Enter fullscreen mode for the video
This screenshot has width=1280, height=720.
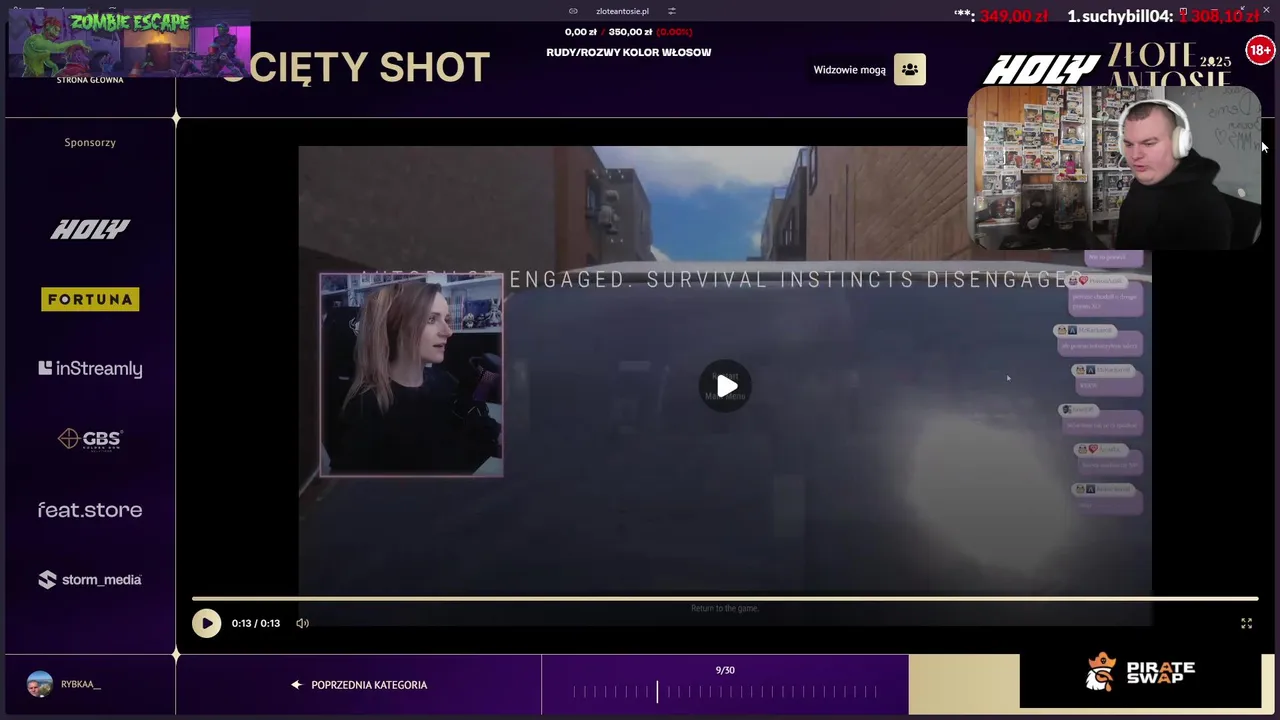point(1246,623)
